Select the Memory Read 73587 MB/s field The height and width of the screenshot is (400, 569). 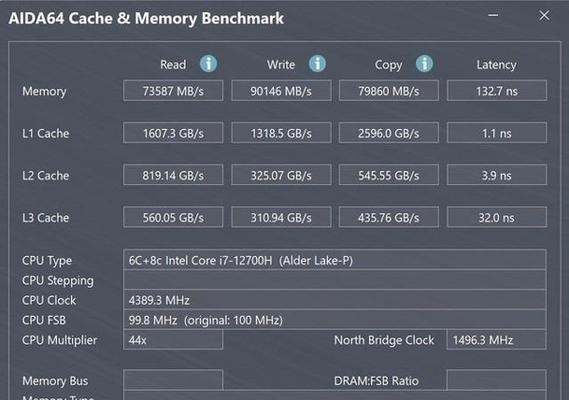[173, 91]
